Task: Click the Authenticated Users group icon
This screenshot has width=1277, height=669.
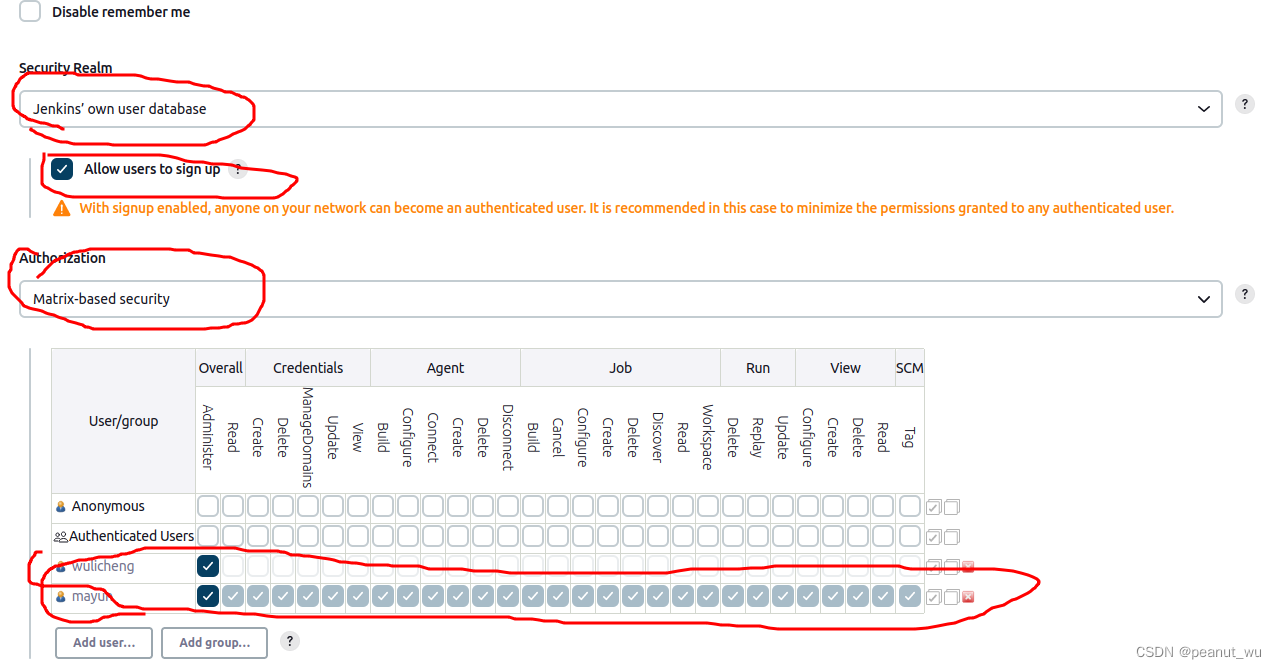Action: 61,537
